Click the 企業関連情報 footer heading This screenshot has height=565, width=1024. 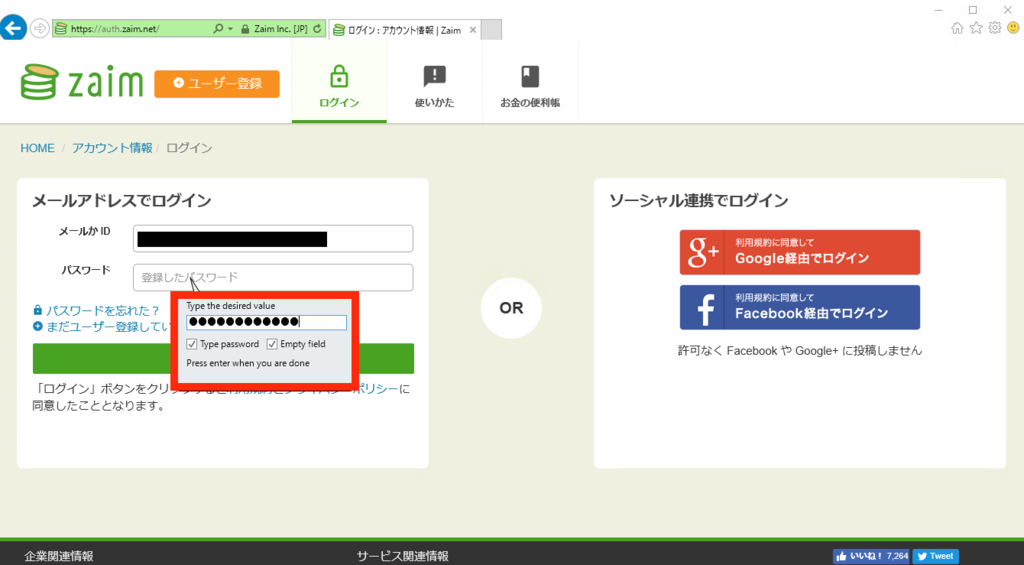pos(59,557)
